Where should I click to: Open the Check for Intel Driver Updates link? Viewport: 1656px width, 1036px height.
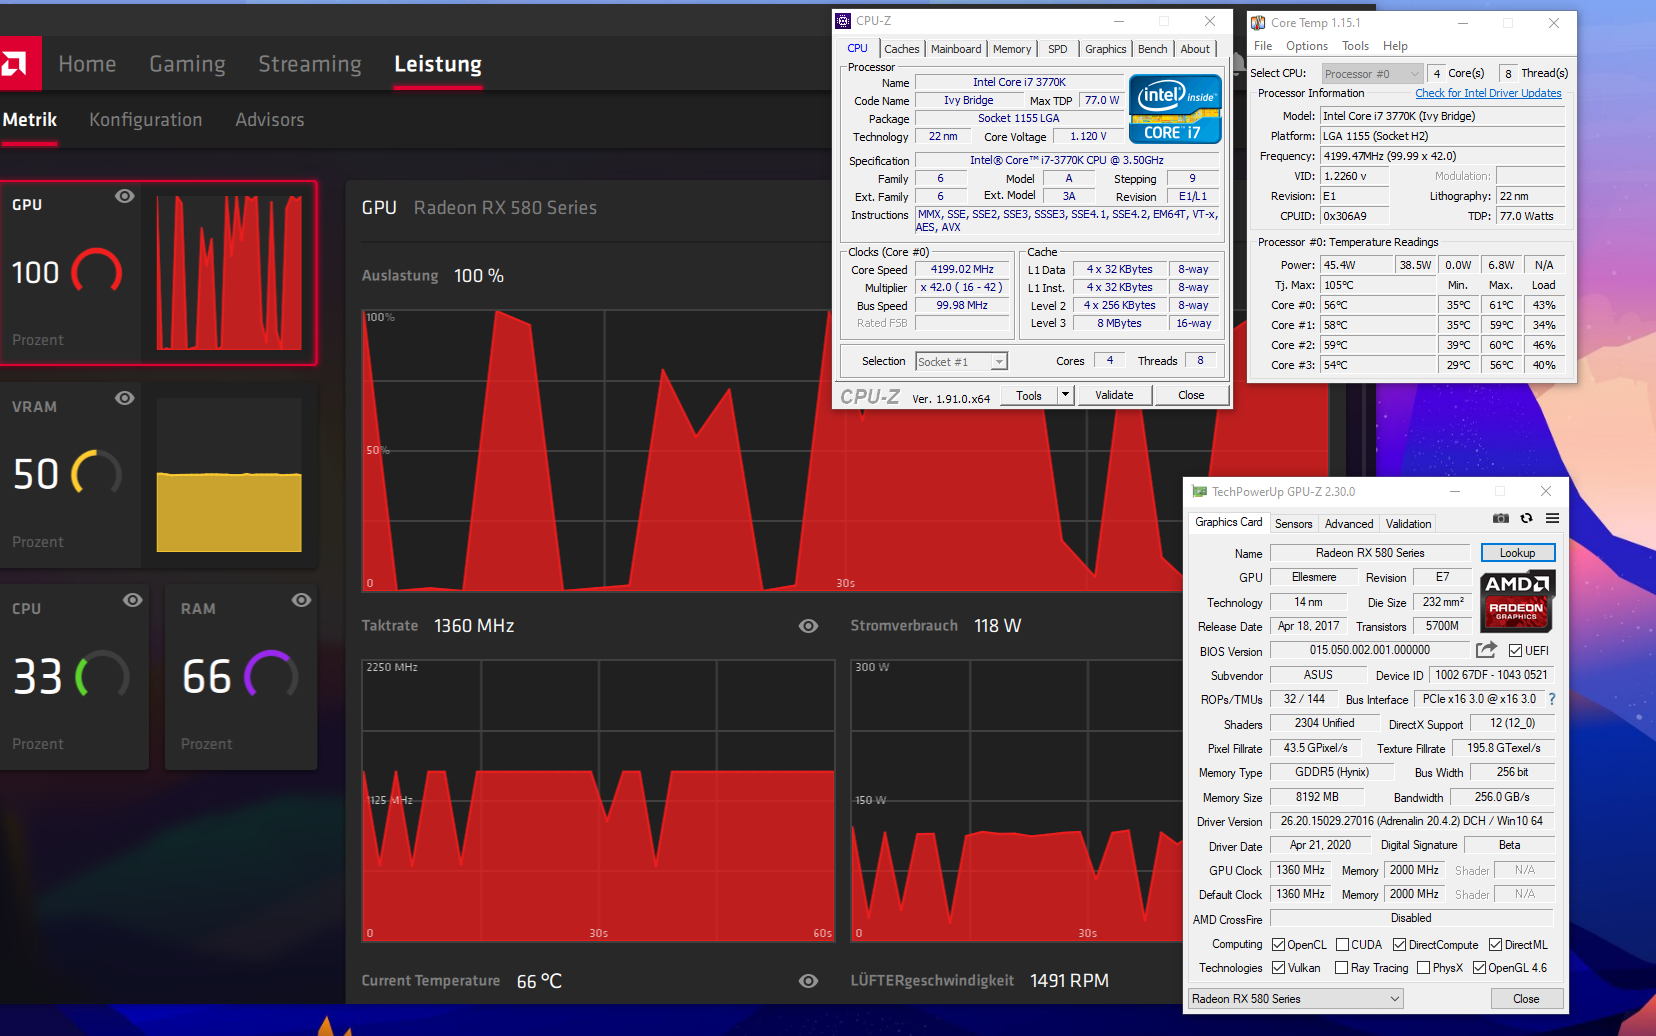pos(1488,93)
